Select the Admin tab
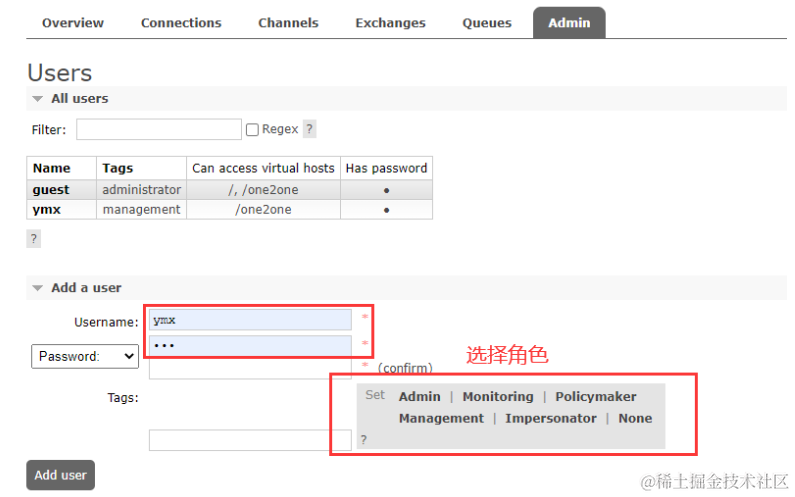Image resolution: width=795 pixels, height=497 pixels. click(569, 23)
